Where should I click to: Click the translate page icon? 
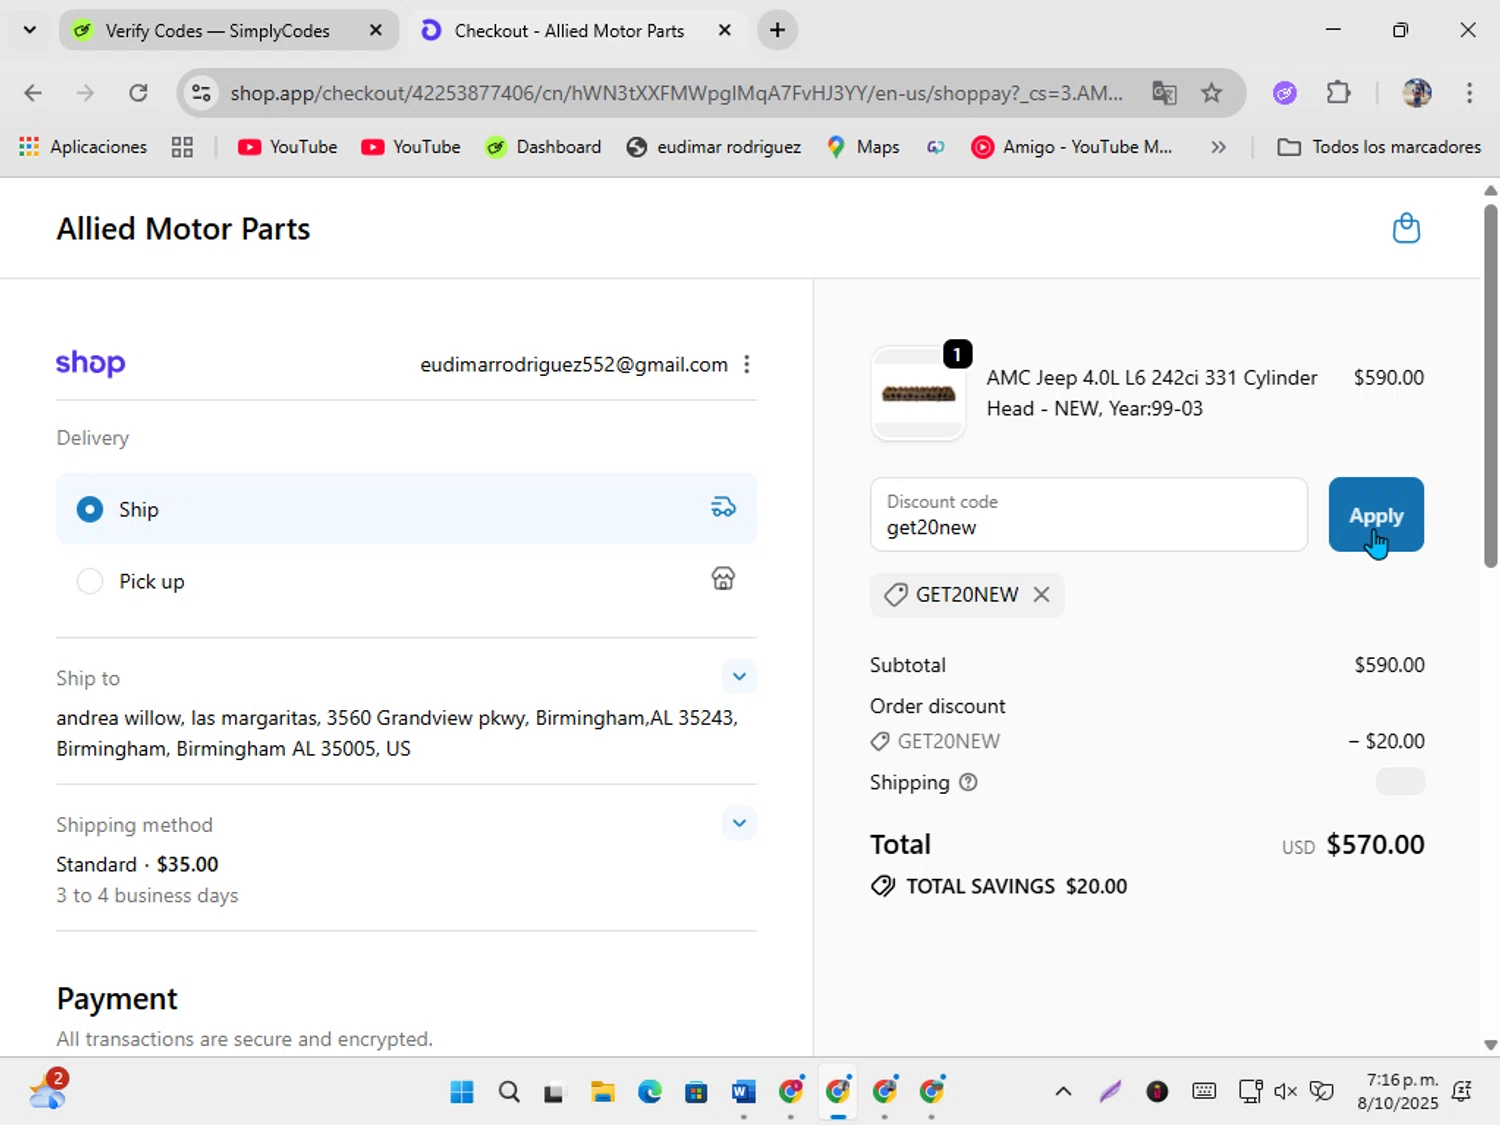[1164, 93]
